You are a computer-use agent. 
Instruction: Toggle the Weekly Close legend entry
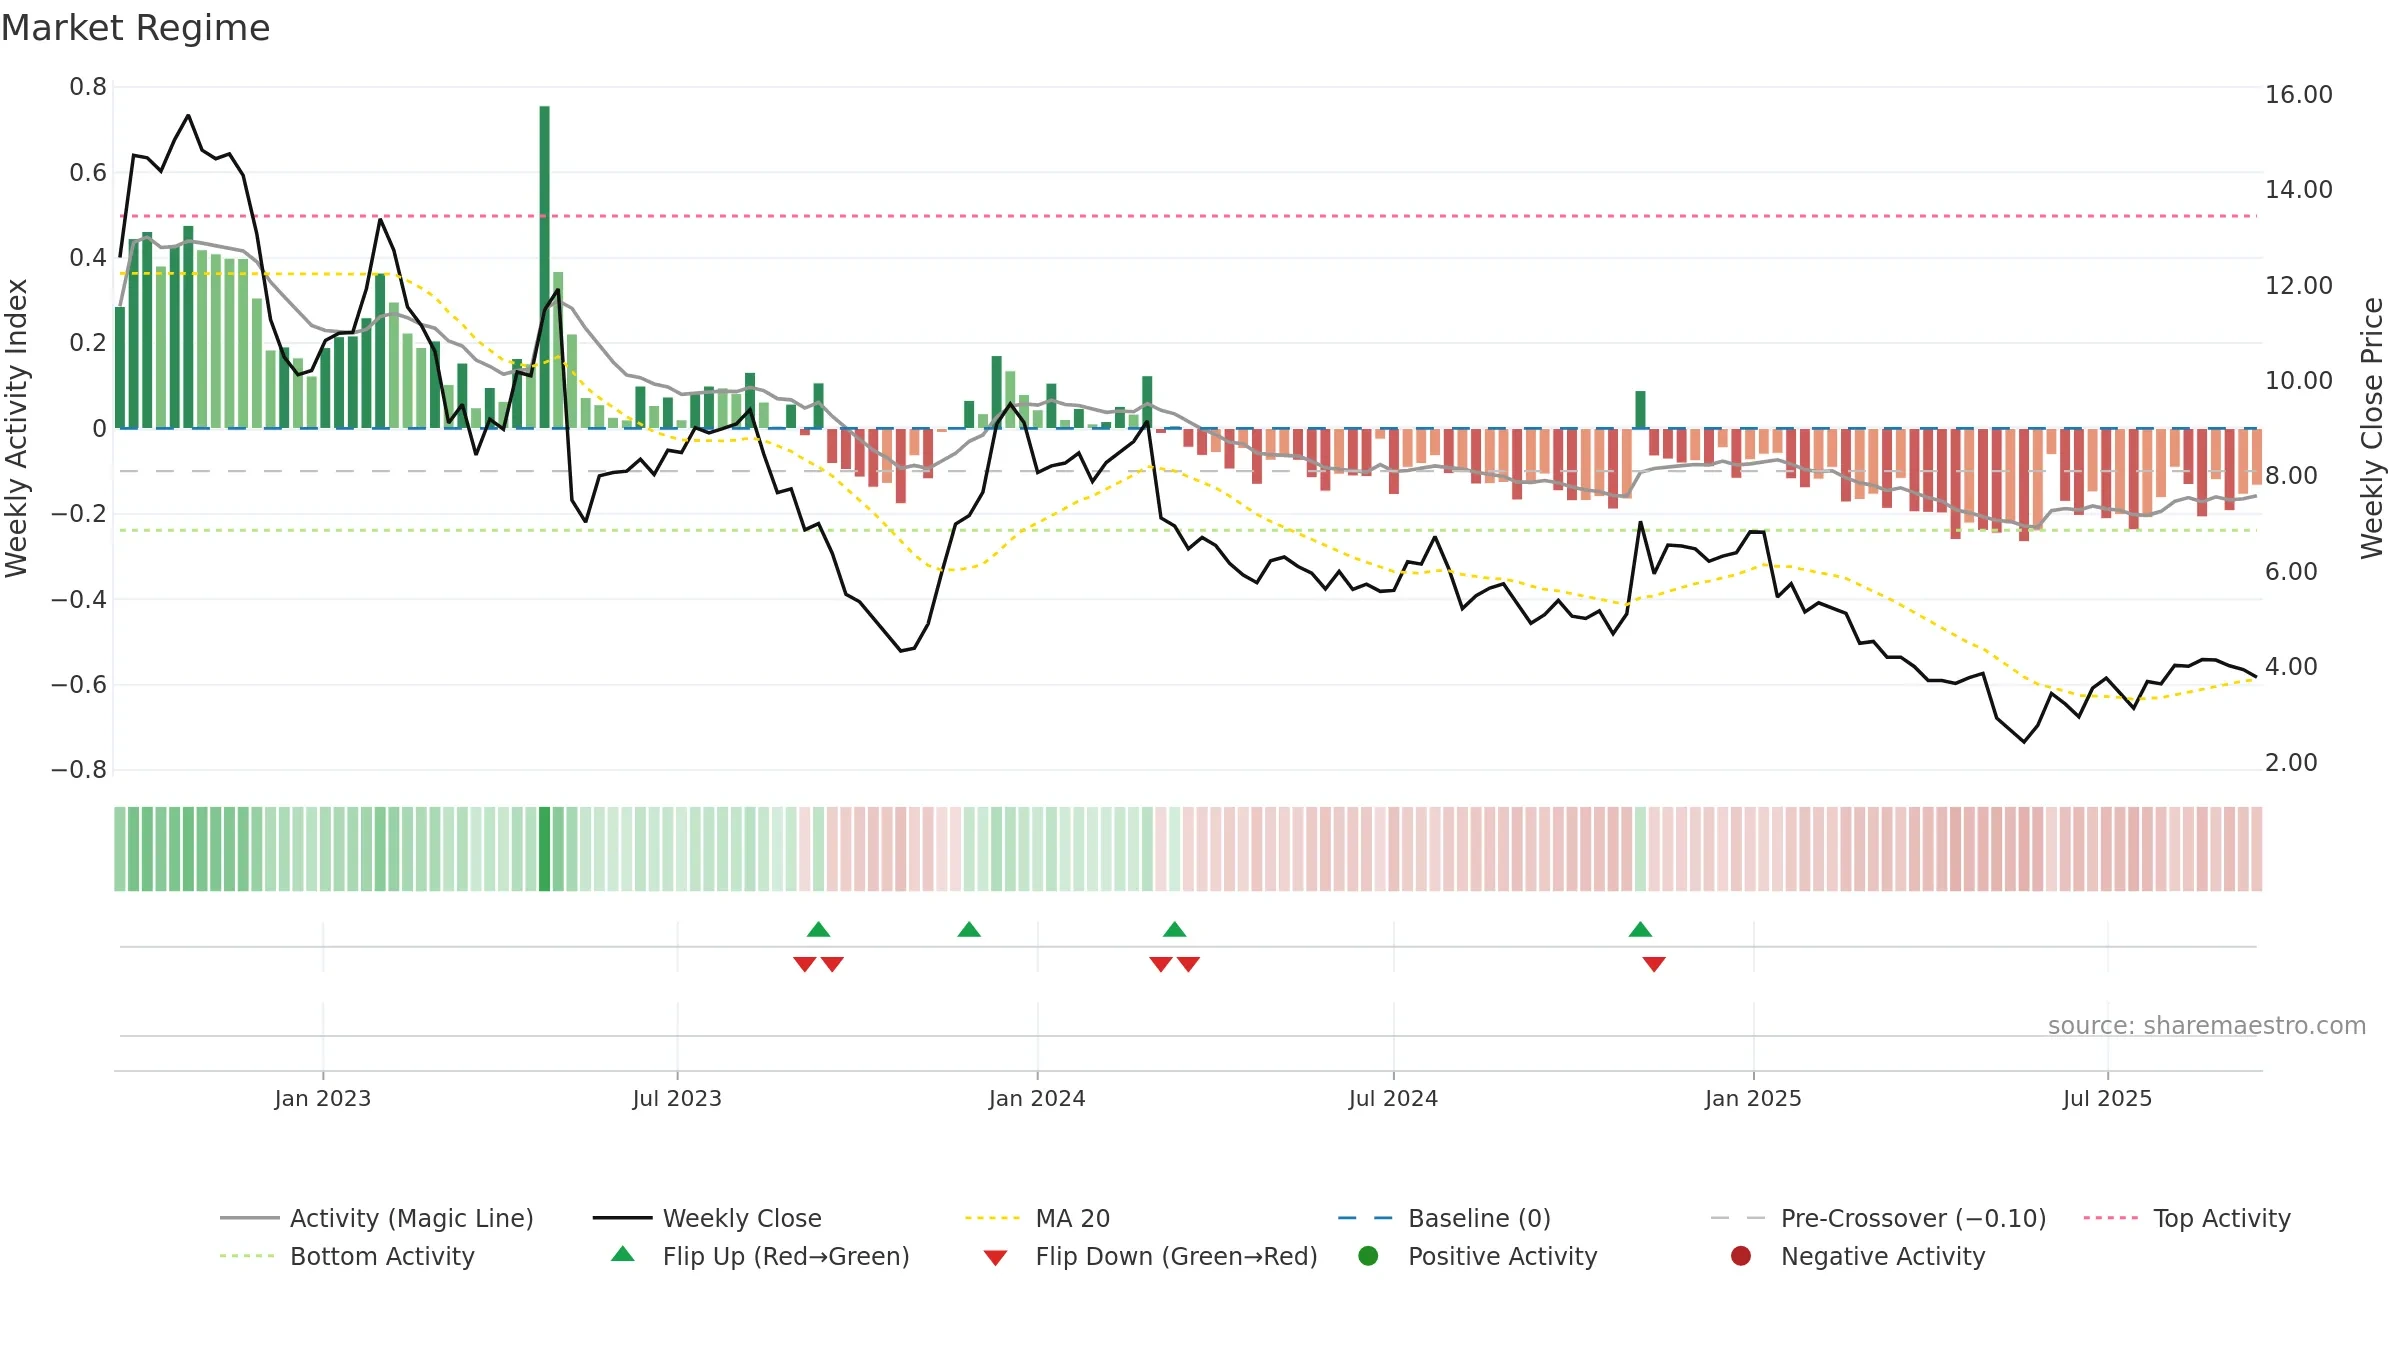pyautogui.click(x=707, y=1218)
